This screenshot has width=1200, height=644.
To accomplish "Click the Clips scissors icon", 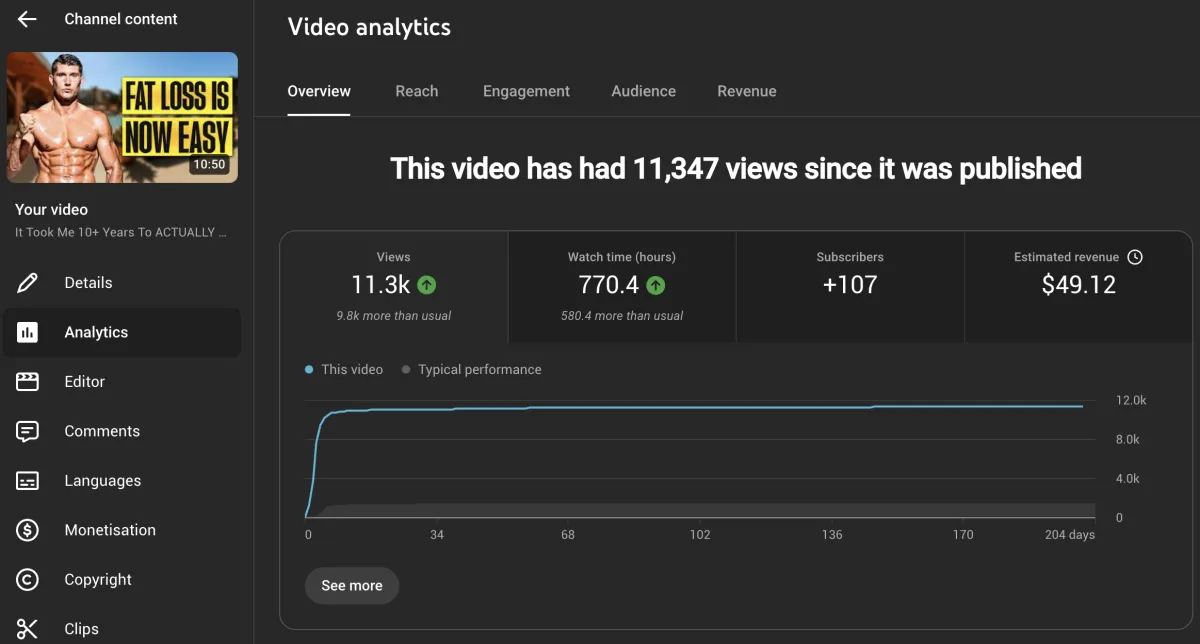I will (x=28, y=629).
